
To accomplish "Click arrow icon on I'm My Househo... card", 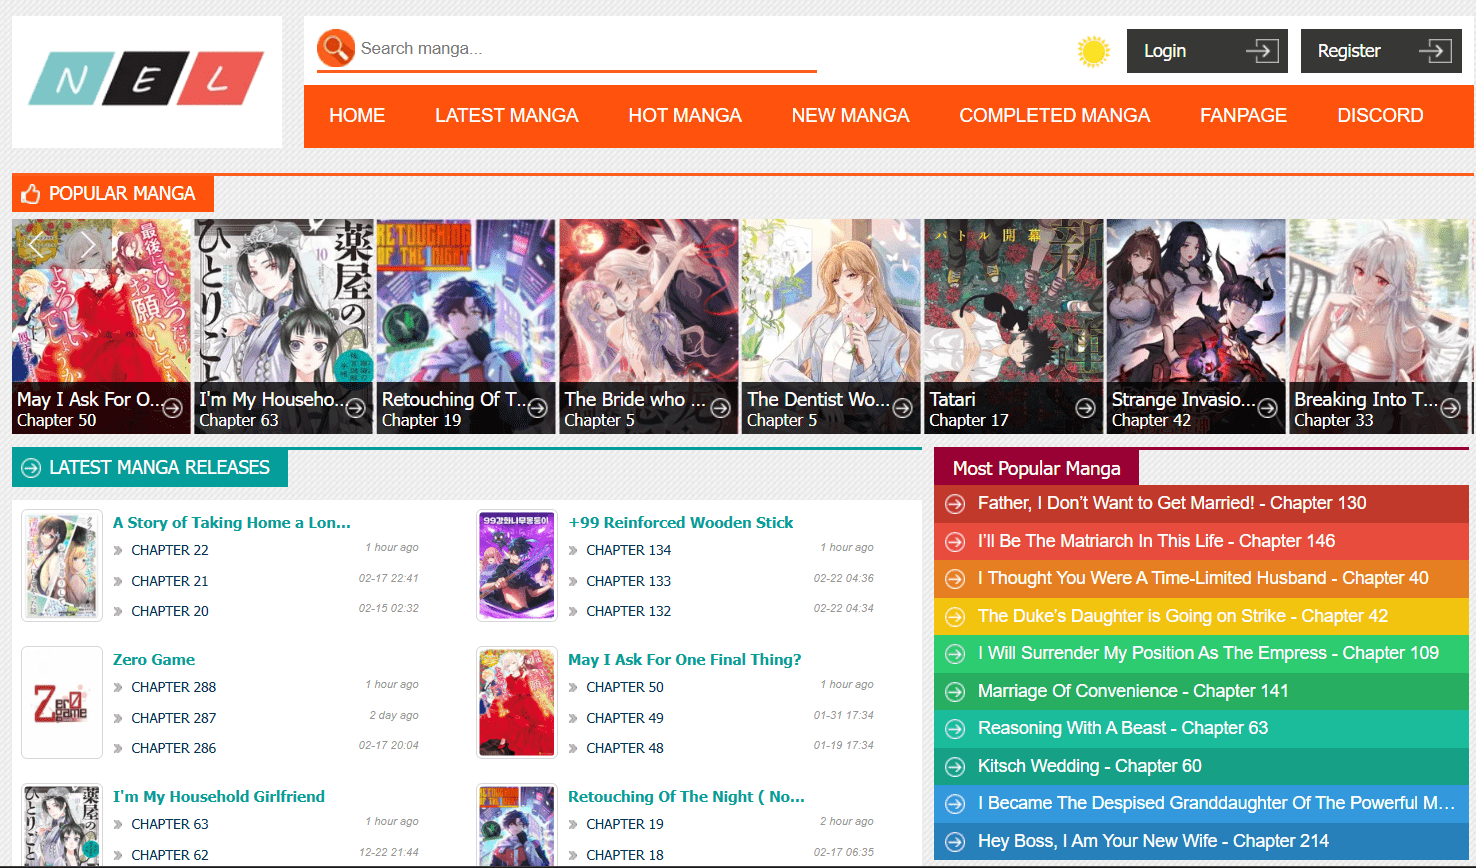I will tap(355, 408).
